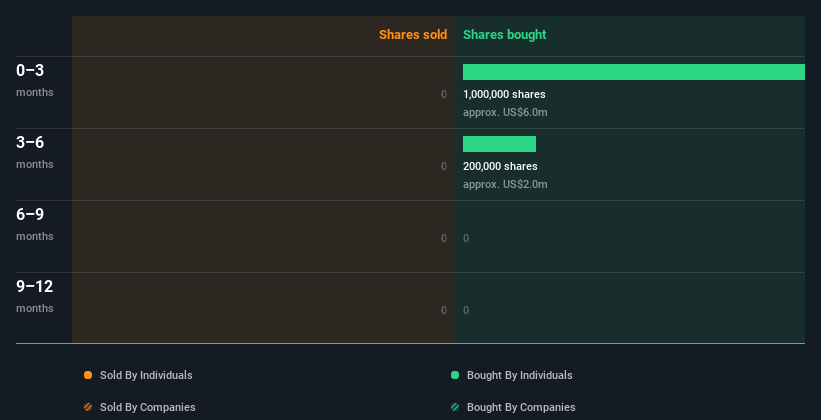
Task: Select the Shares bought column header
Action: (504, 35)
